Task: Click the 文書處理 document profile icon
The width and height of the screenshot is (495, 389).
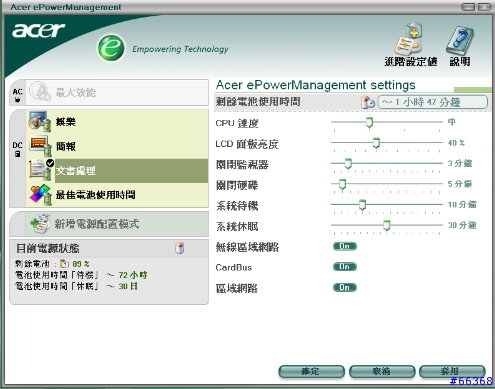Action: click(x=41, y=170)
